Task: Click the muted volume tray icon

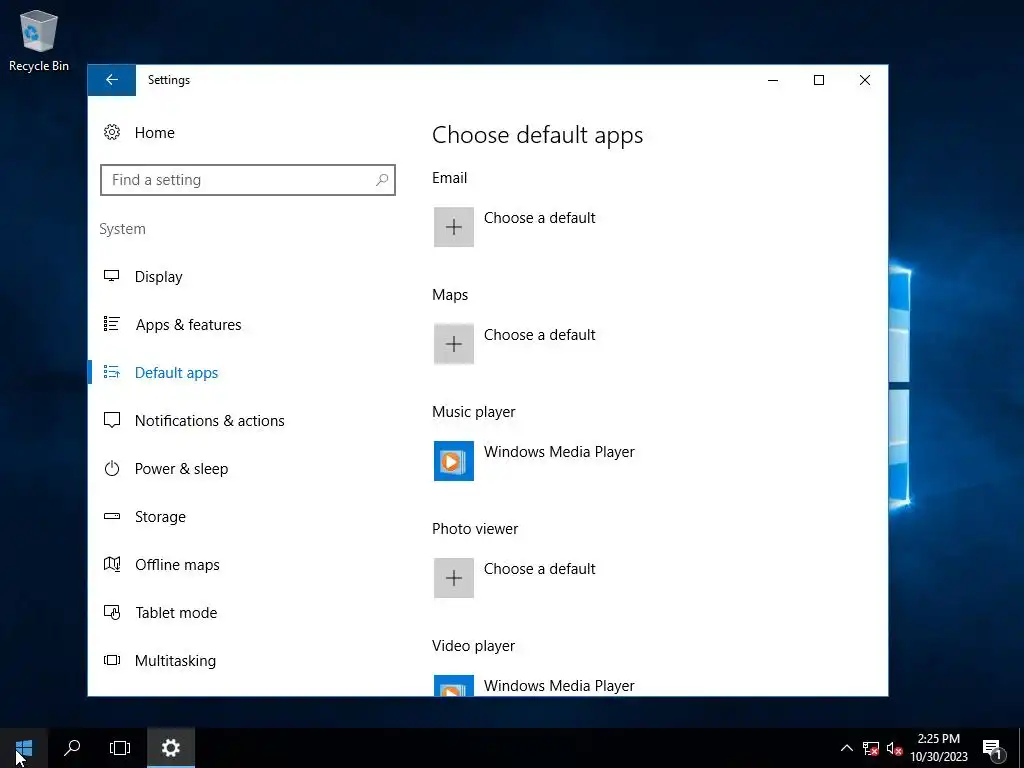Action: (x=895, y=748)
